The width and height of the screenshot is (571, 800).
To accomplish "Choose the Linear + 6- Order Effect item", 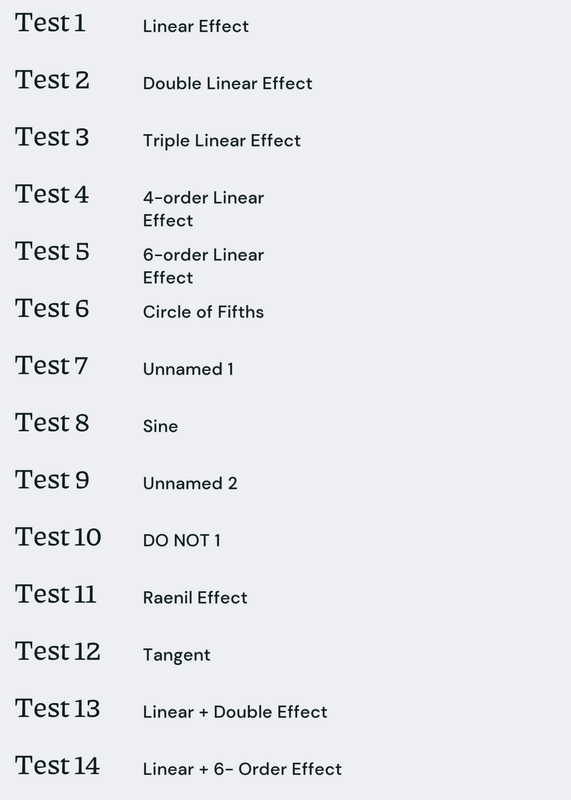I will tap(242, 769).
